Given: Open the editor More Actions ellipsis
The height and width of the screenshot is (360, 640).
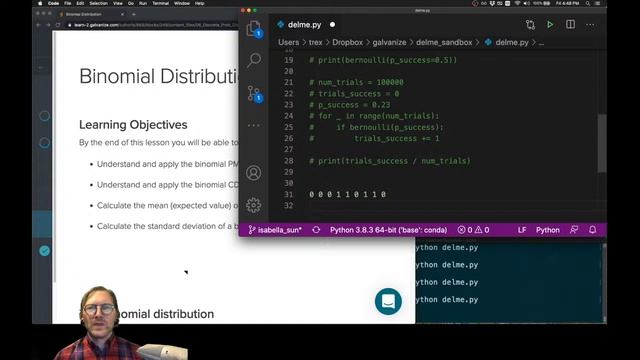Looking at the screenshot, I should 590,24.
